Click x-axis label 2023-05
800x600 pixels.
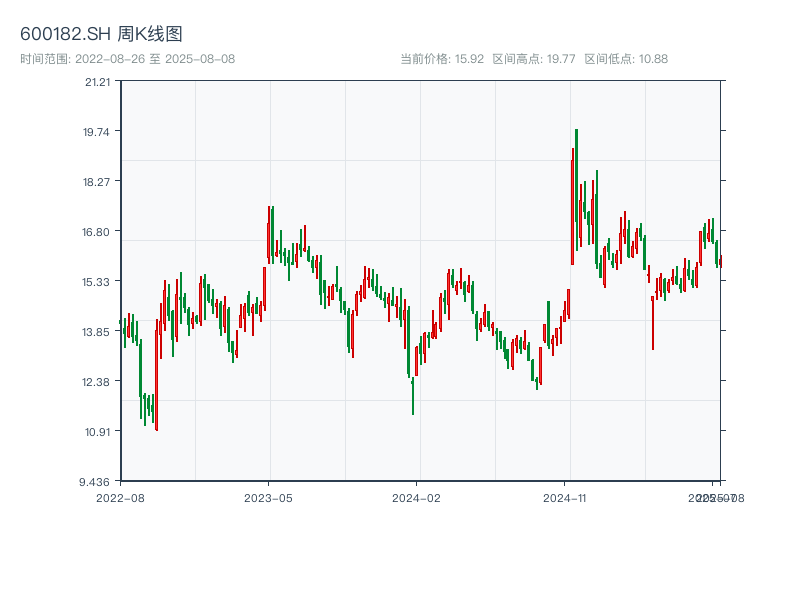(268, 498)
